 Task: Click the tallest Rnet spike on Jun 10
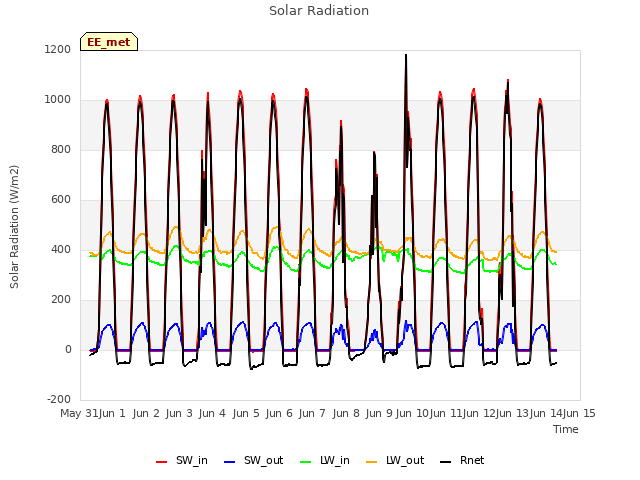[x=406, y=55]
